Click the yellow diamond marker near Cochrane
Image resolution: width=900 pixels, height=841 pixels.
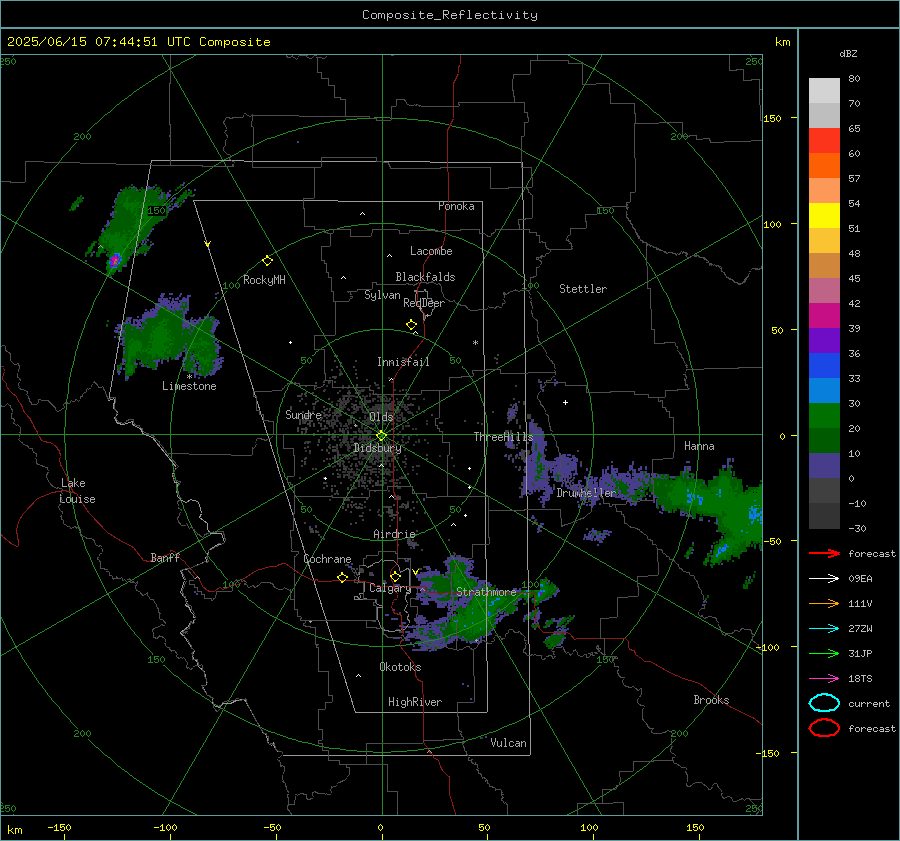click(343, 577)
